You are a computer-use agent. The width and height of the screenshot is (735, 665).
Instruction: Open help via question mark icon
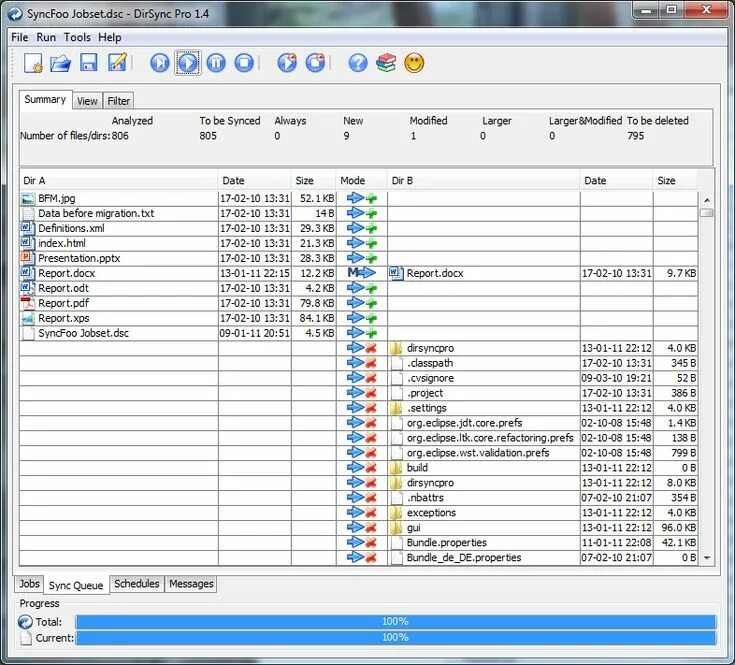[358, 63]
